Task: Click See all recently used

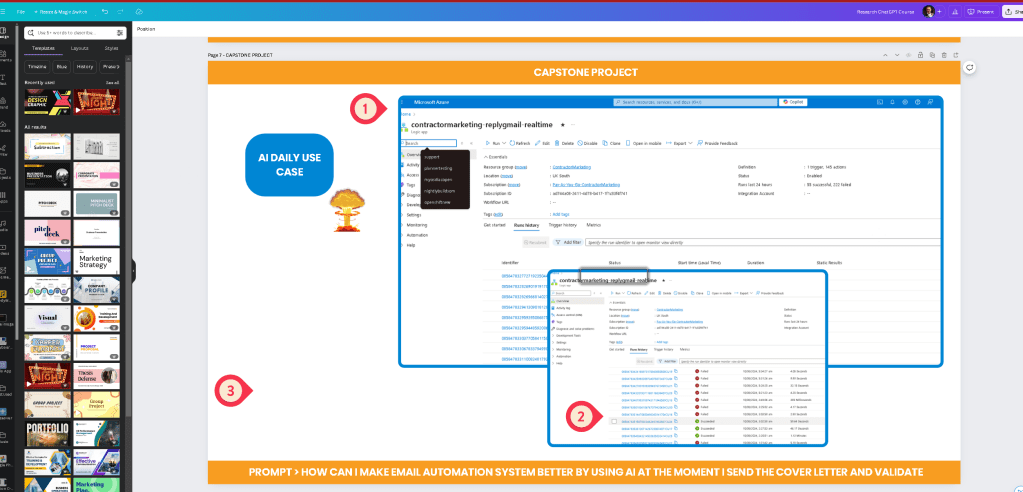Action: pyautogui.click(x=113, y=83)
